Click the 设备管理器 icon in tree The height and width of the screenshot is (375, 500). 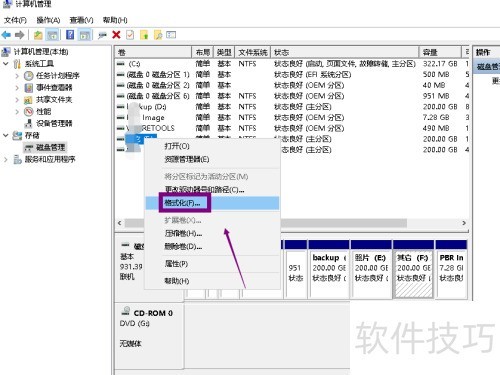29,123
